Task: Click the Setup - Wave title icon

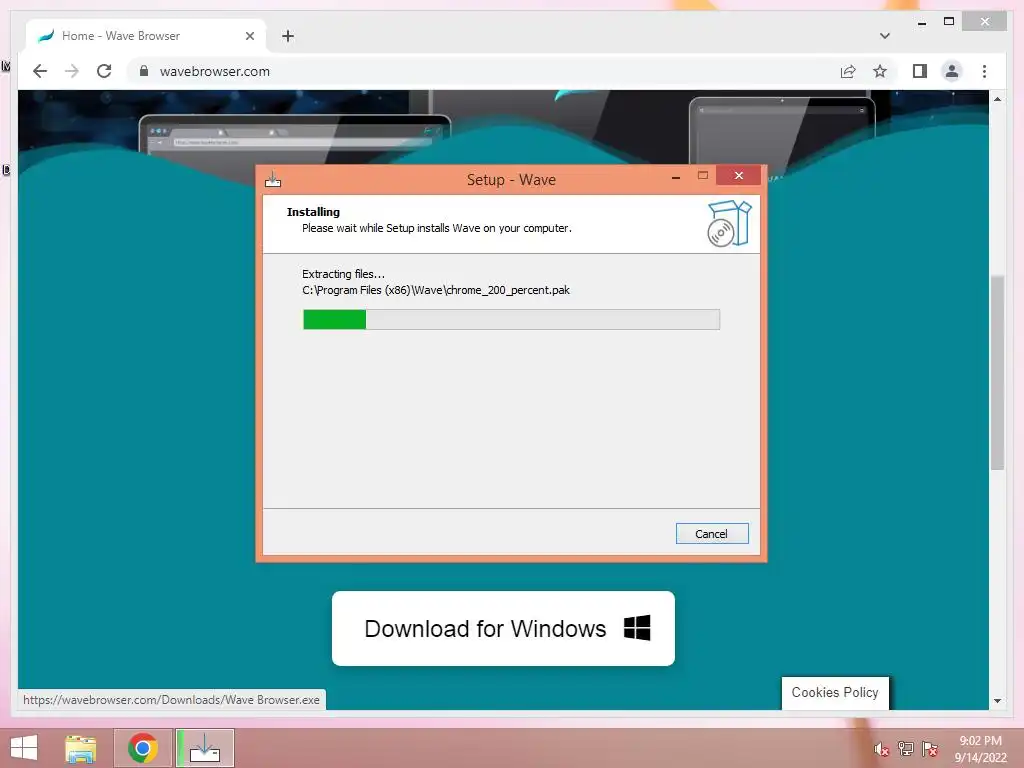Action: tap(273, 179)
